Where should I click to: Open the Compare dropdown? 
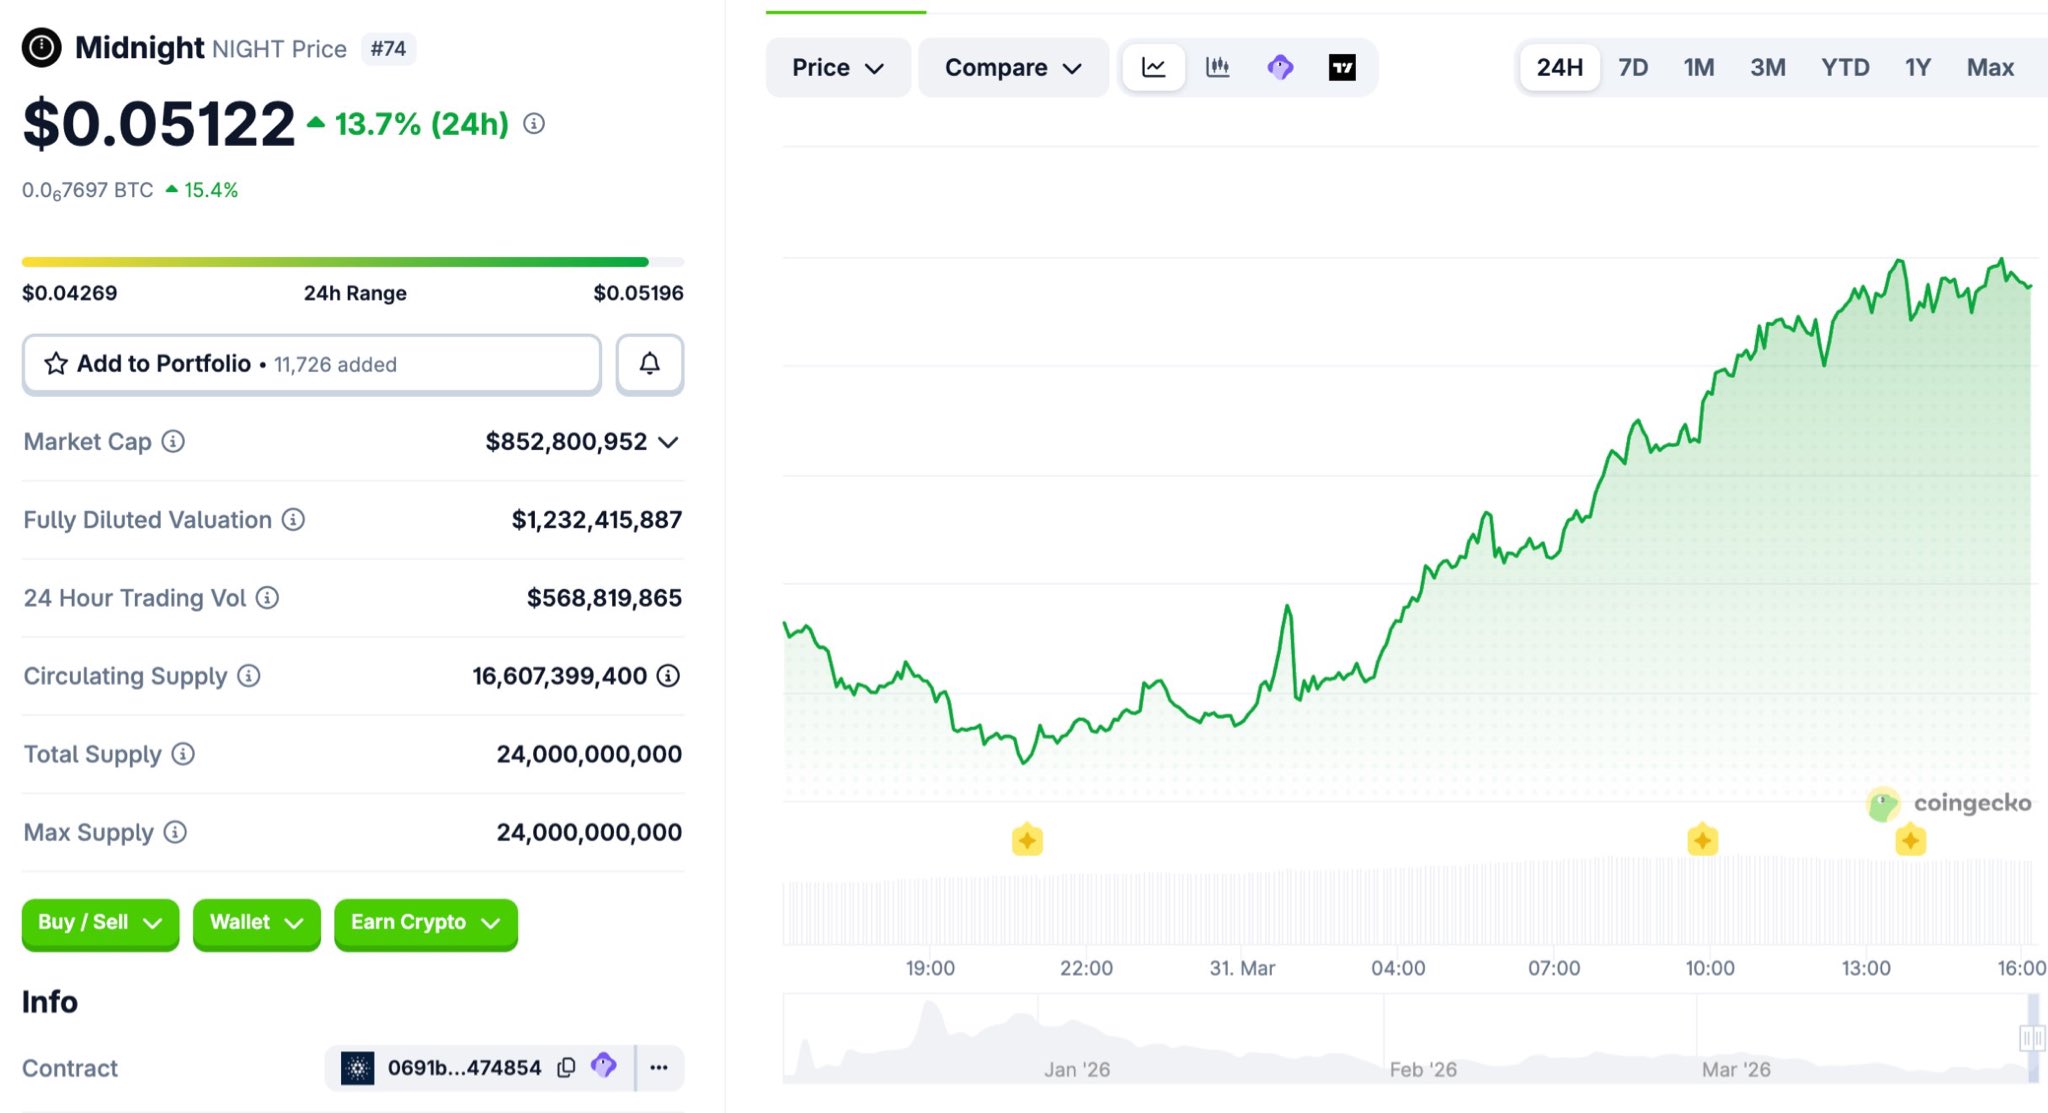pyautogui.click(x=1012, y=67)
